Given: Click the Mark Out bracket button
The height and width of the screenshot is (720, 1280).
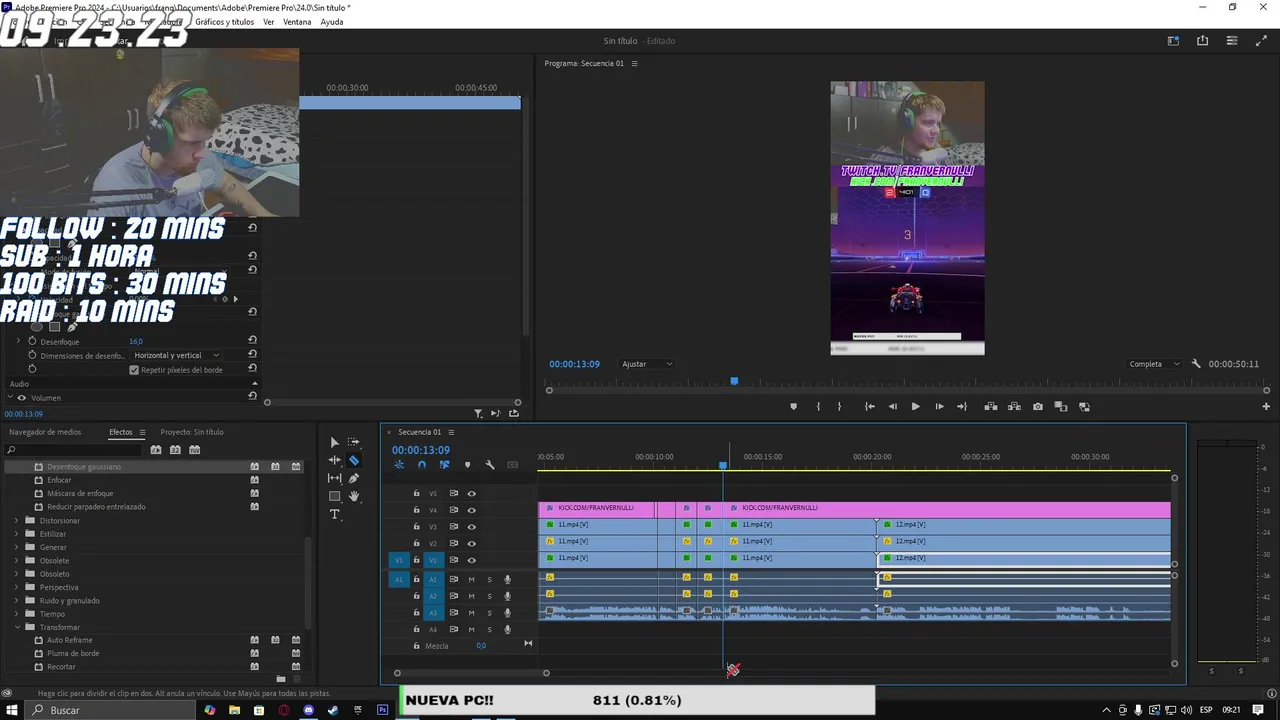Looking at the screenshot, I should 839,407.
